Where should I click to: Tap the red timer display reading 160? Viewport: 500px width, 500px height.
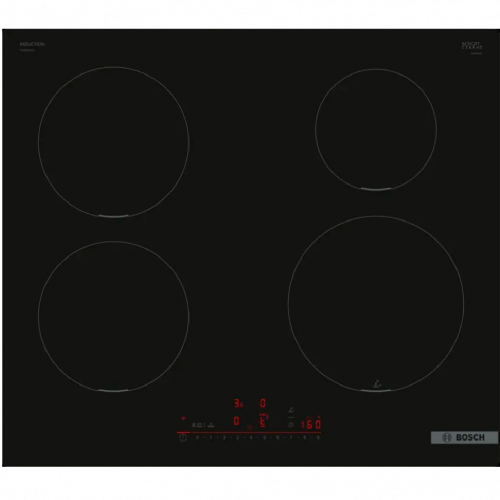[311, 424]
